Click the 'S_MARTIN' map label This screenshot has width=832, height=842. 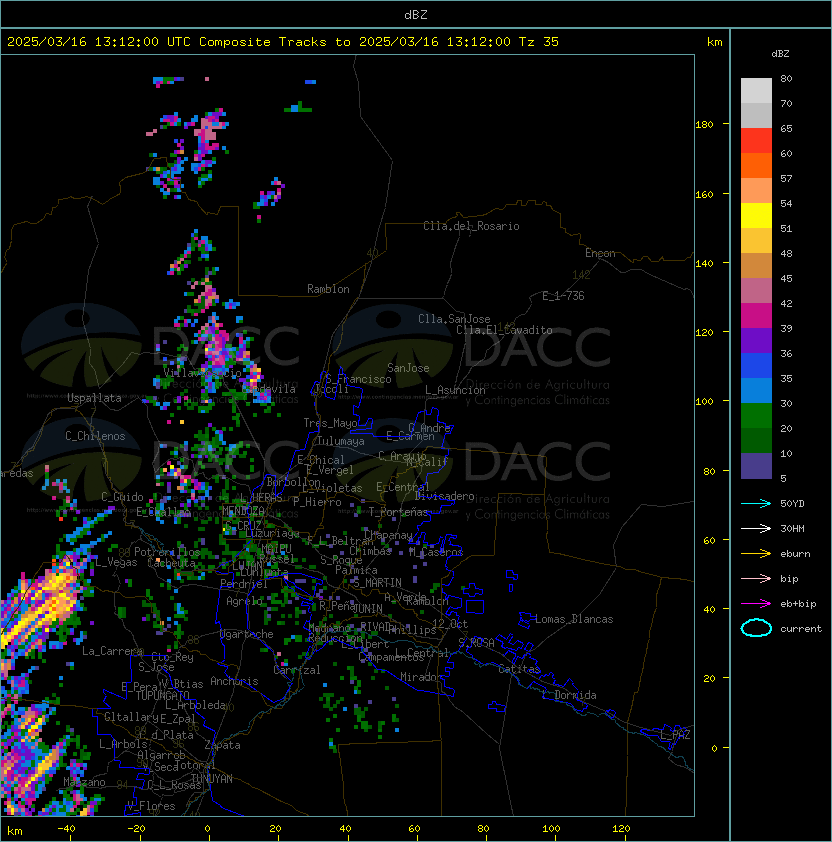point(378,583)
